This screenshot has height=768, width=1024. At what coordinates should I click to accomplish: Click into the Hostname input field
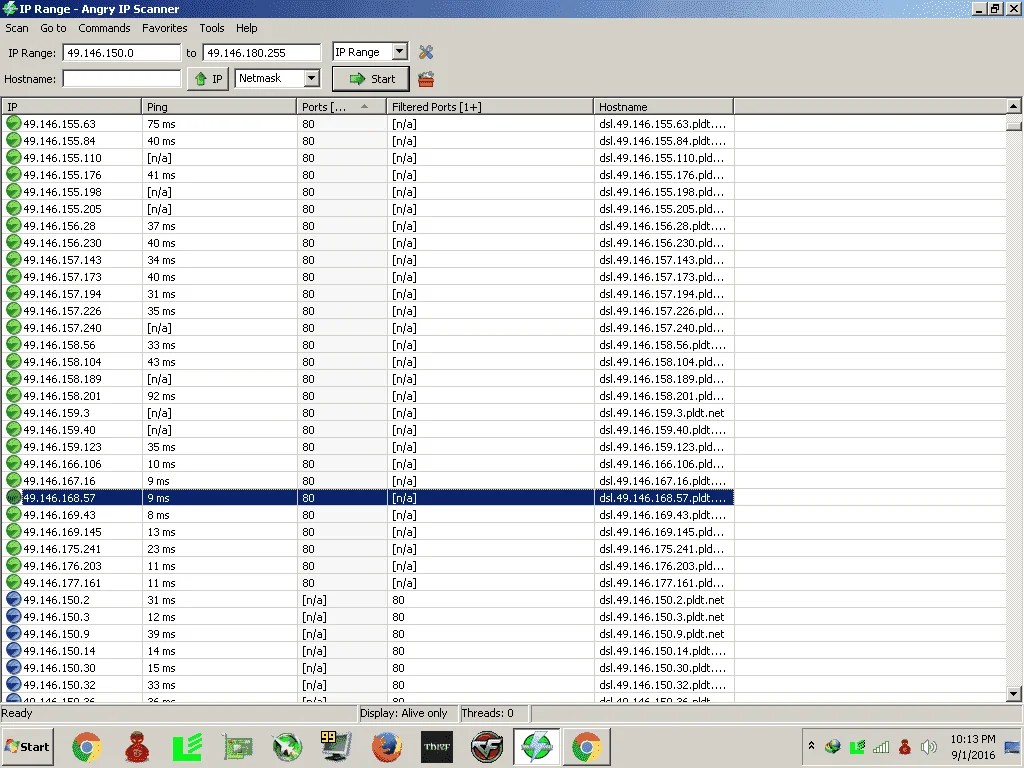coord(121,79)
